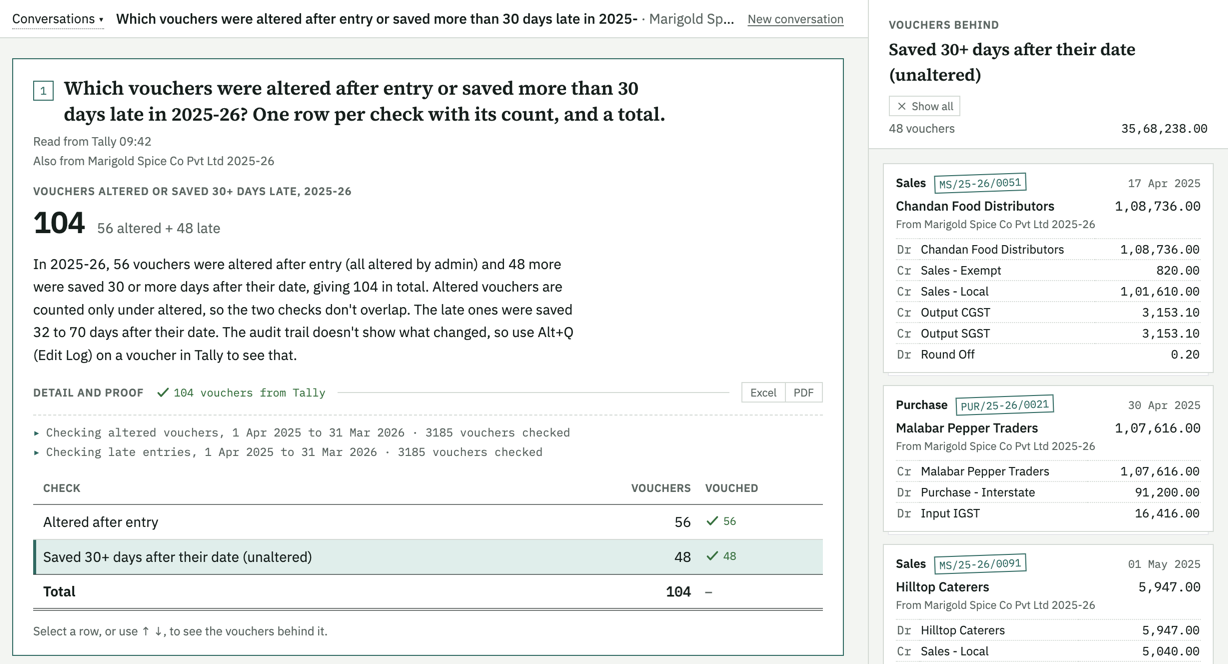Click the voucher date 01 May 2025
This screenshot has height=664, width=1228.
pos(1164,564)
